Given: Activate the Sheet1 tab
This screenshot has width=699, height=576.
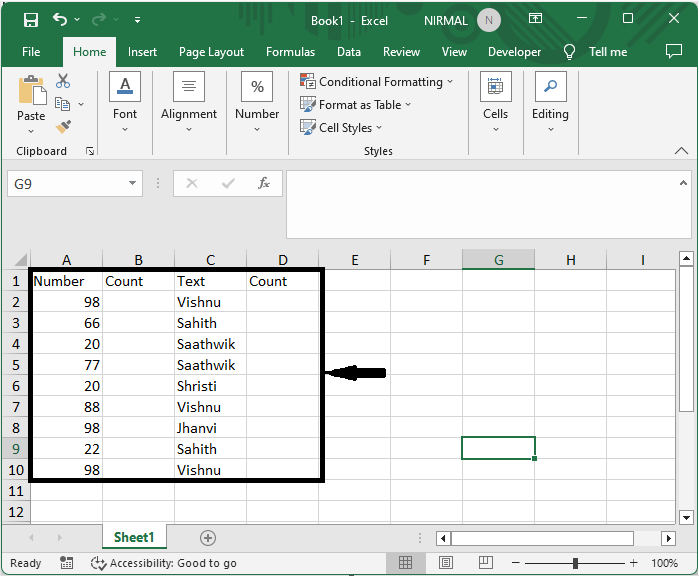Looking at the screenshot, I should pyautogui.click(x=134, y=537).
